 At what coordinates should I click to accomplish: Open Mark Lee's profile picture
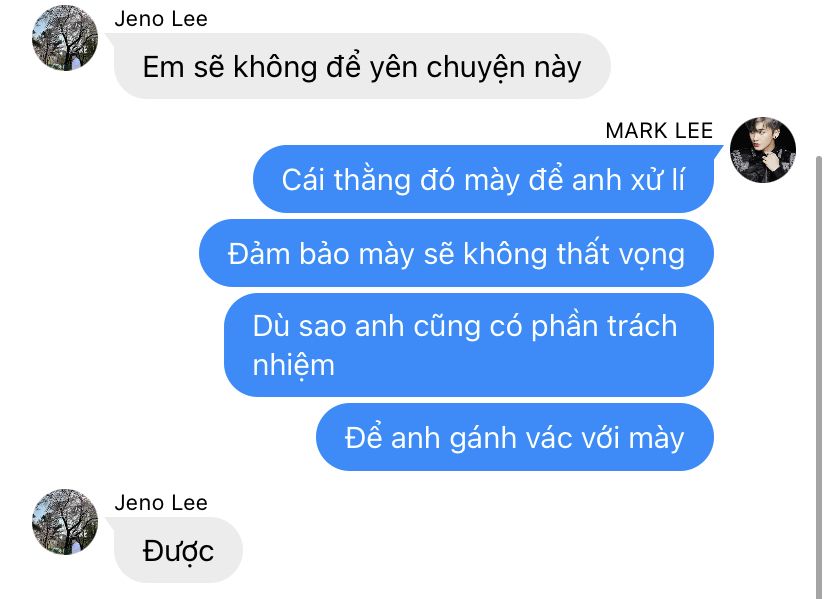(763, 150)
